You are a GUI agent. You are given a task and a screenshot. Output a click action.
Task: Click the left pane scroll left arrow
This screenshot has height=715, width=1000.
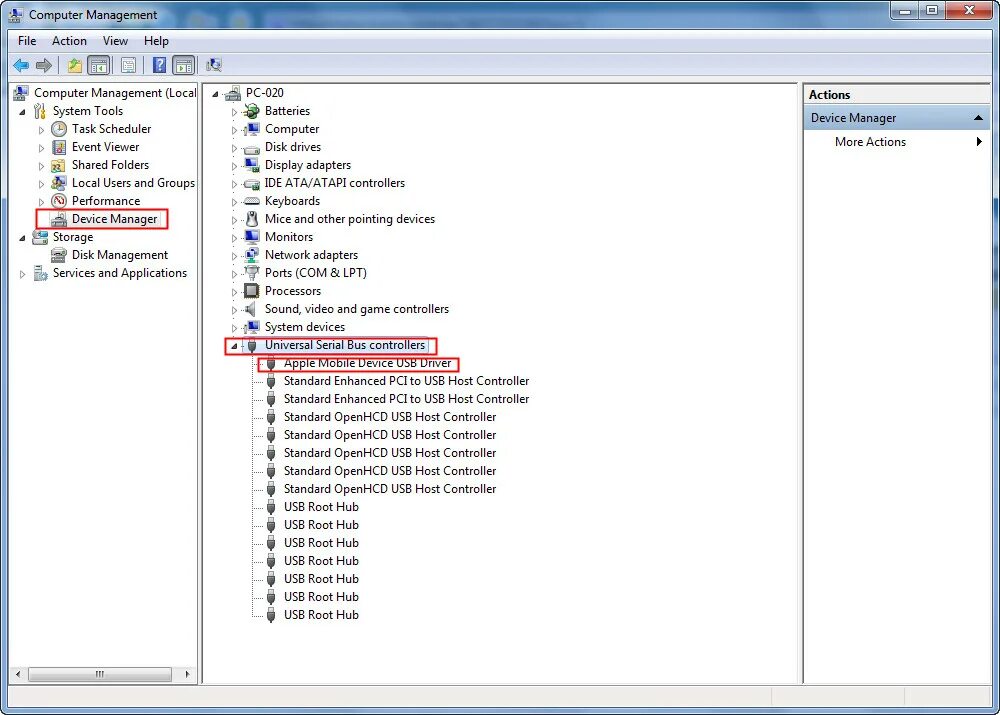(x=18, y=674)
